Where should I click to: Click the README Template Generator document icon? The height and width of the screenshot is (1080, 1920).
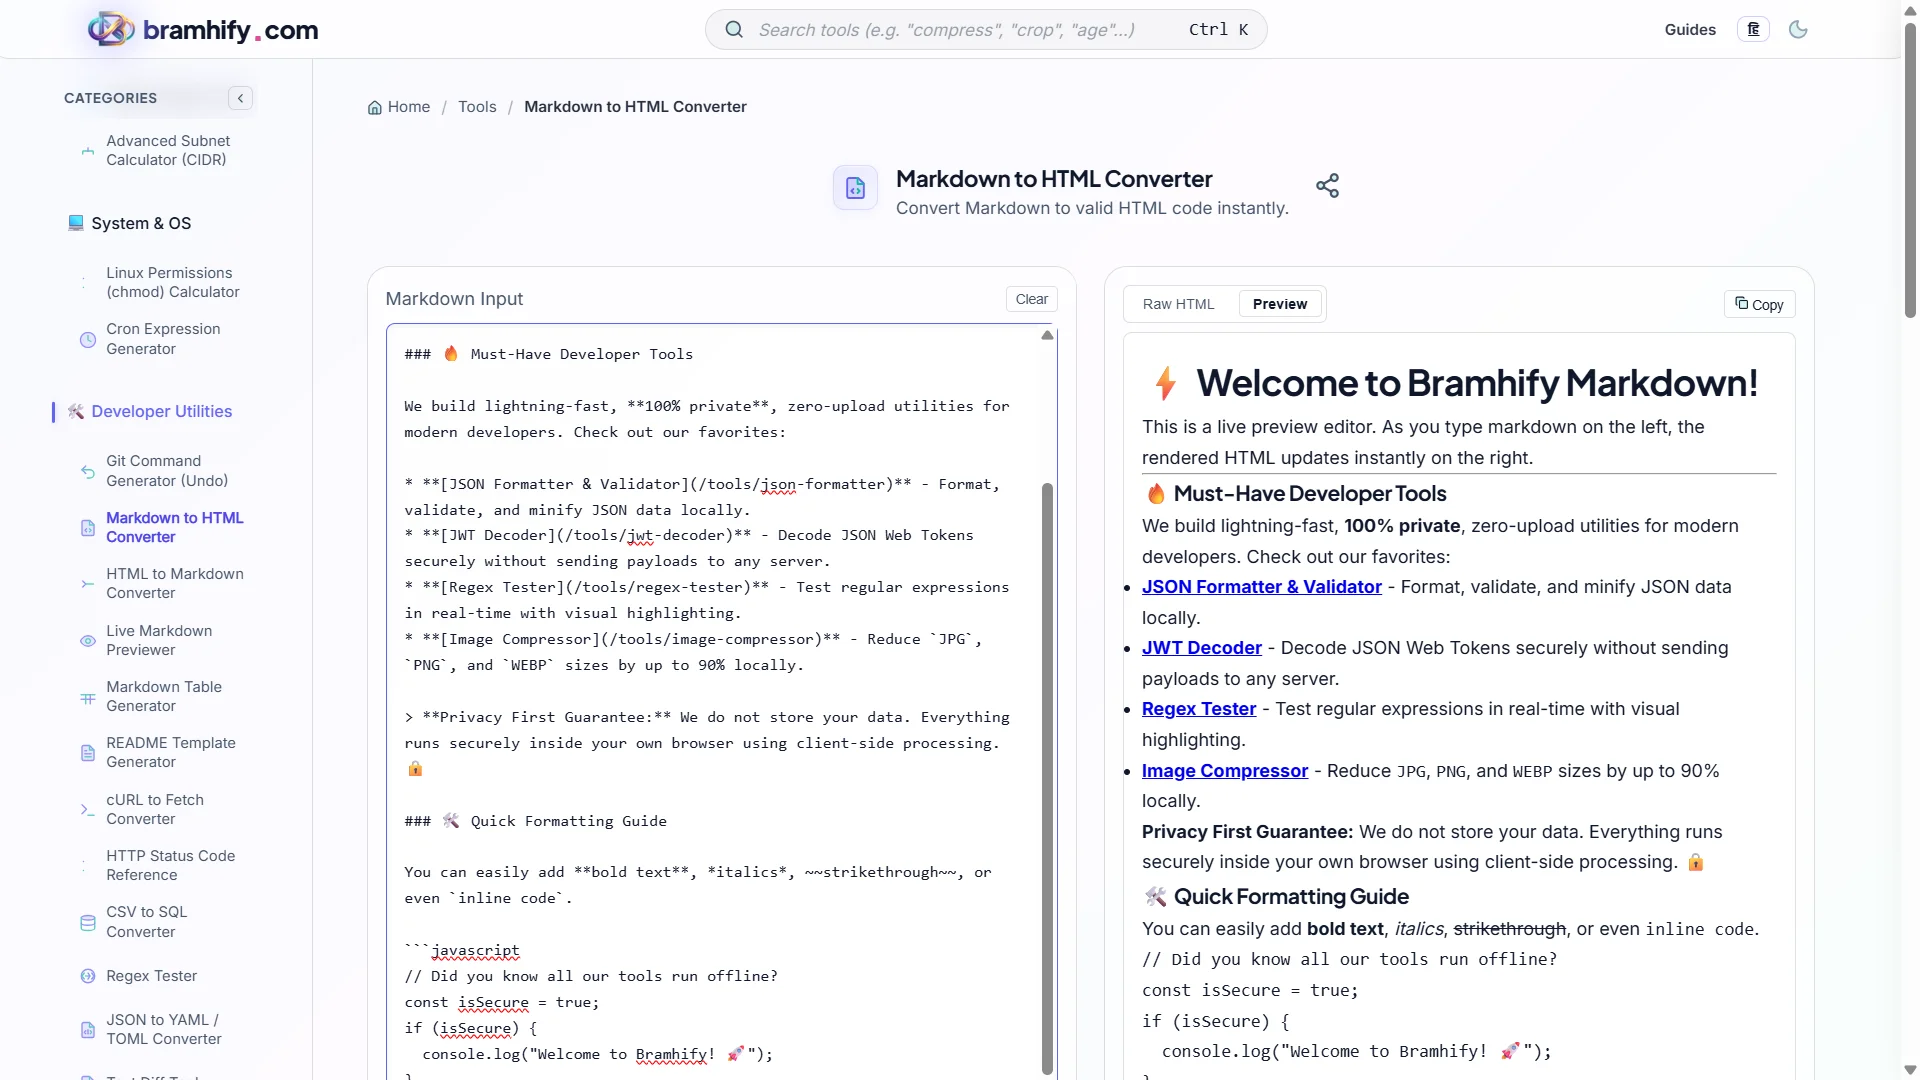tap(88, 754)
